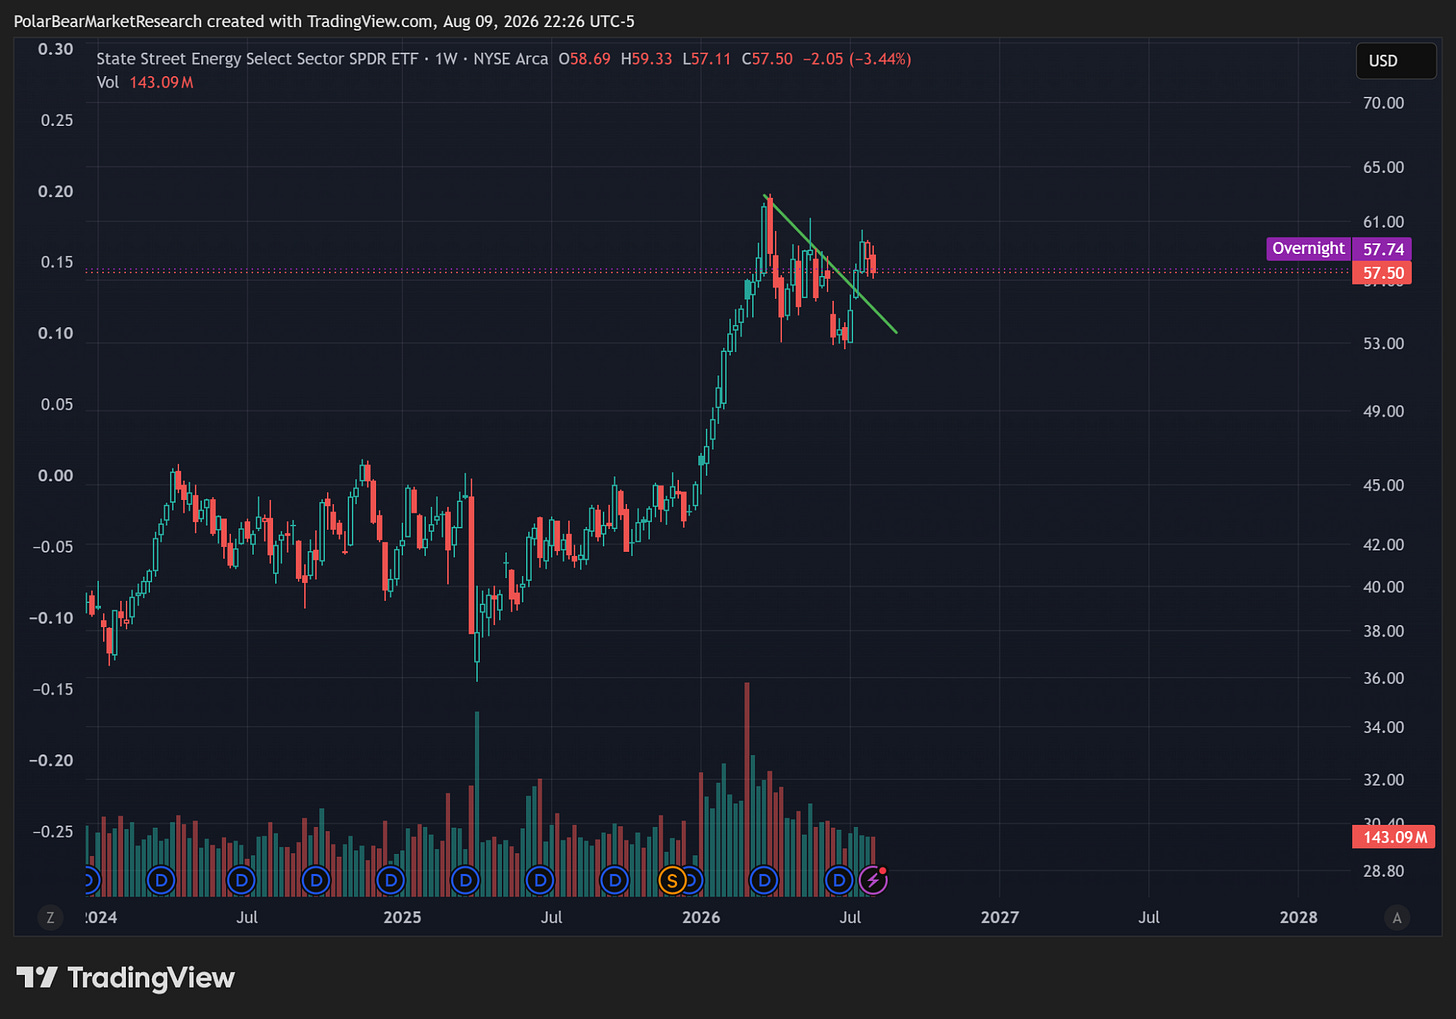Viewport: 1456px width, 1019px height.
Task: Click the −0.25 label on the left scale
Action: click(51, 831)
